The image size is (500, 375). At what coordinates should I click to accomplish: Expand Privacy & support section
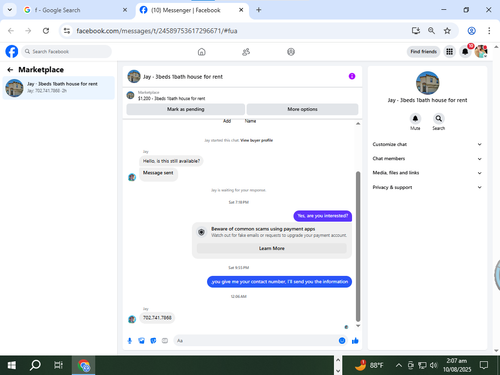coord(427,187)
